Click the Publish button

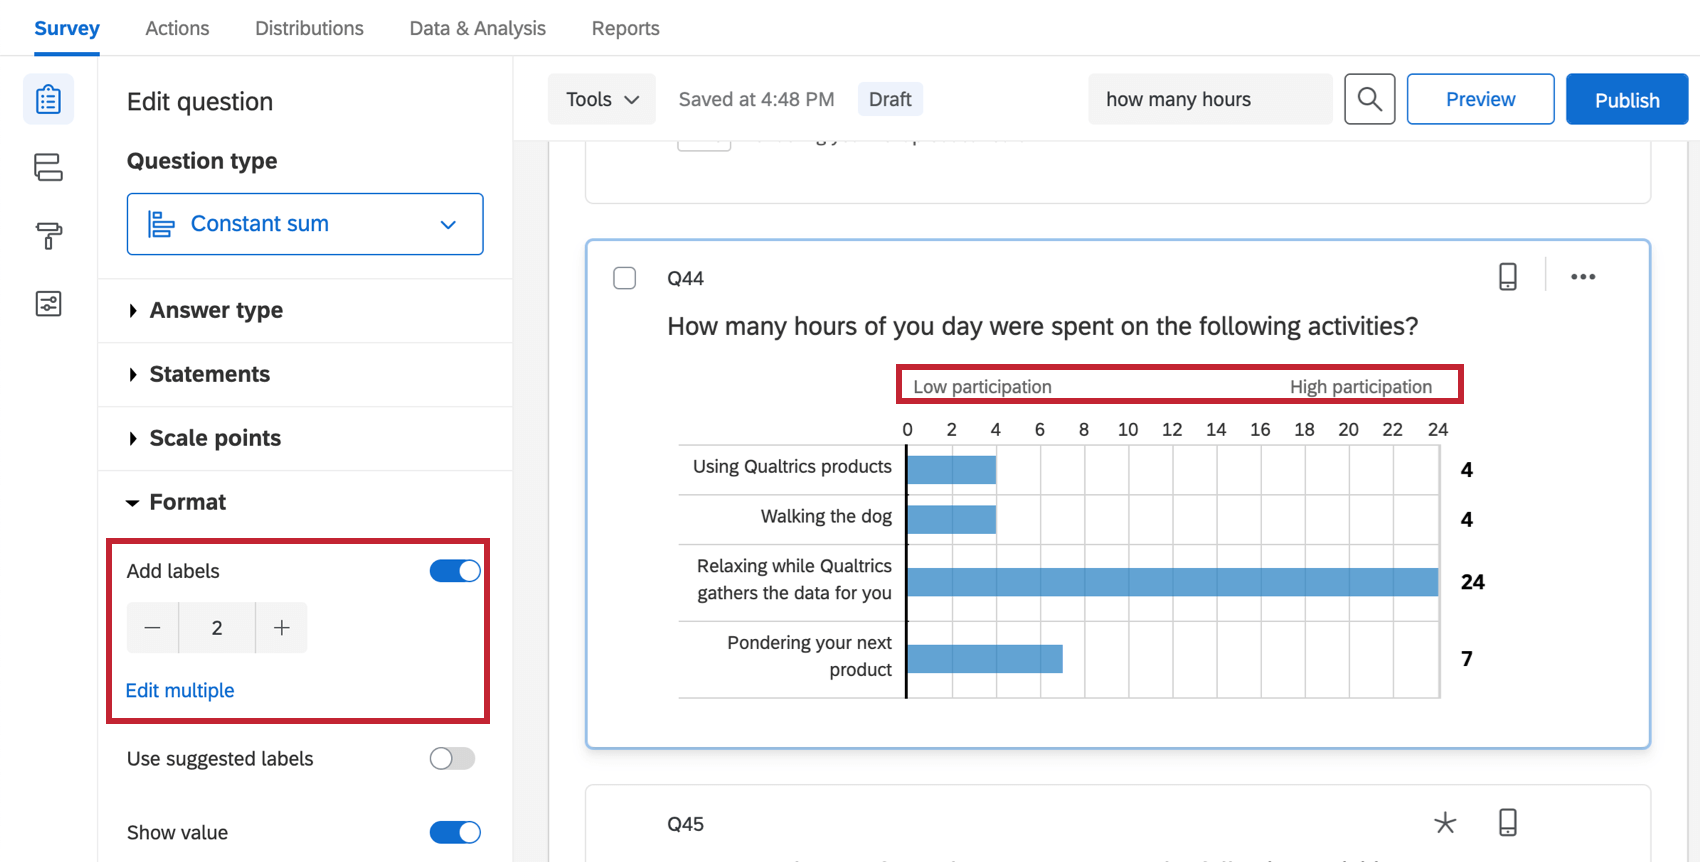point(1626,99)
